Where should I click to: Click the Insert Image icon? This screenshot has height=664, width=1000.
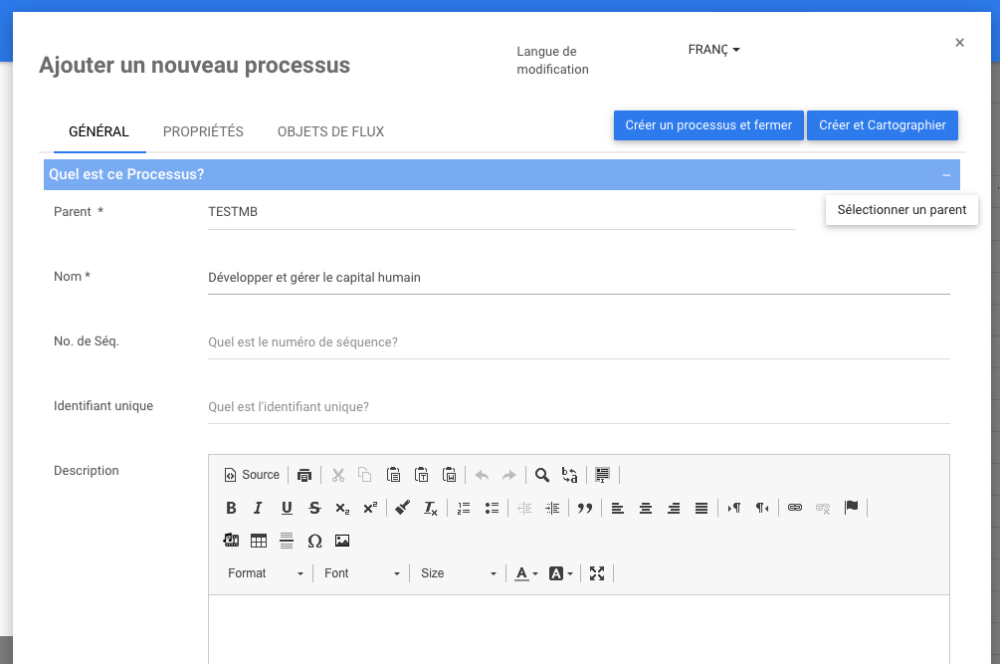point(342,541)
